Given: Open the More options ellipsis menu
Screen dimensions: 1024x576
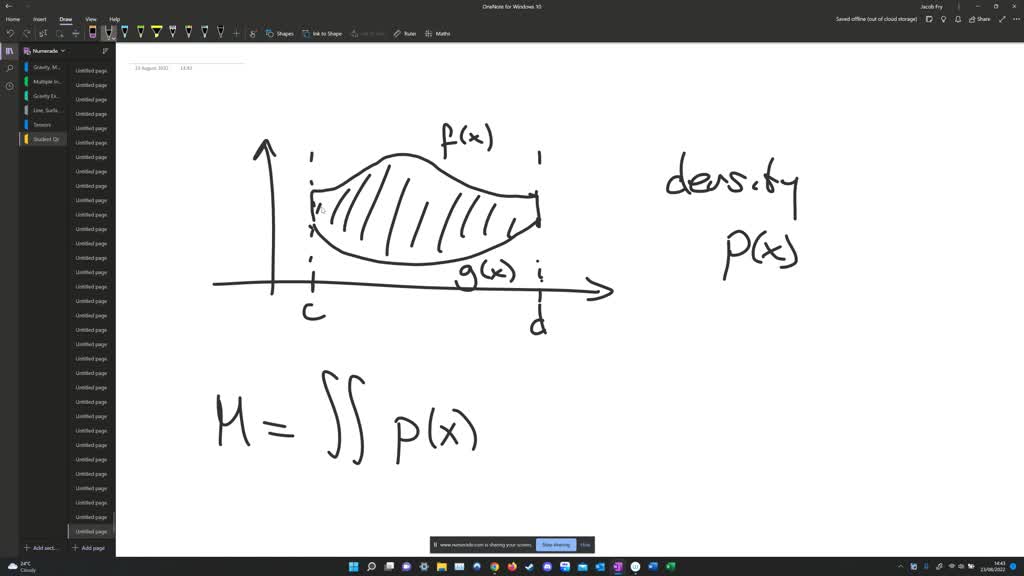Looking at the screenshot, I should coord(1016,19).
